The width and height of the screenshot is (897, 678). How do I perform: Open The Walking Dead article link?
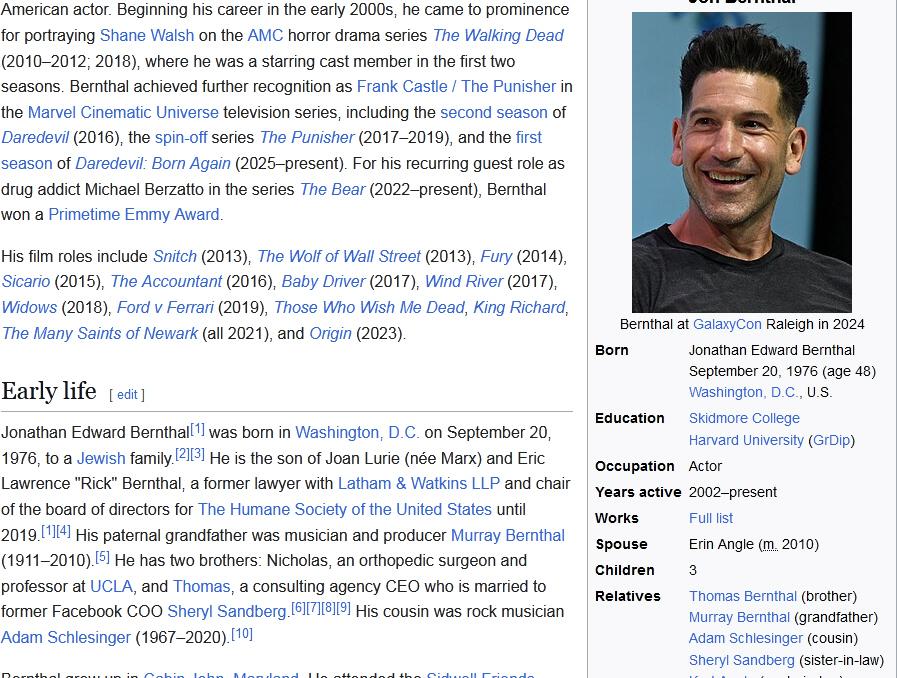point(498,35)
